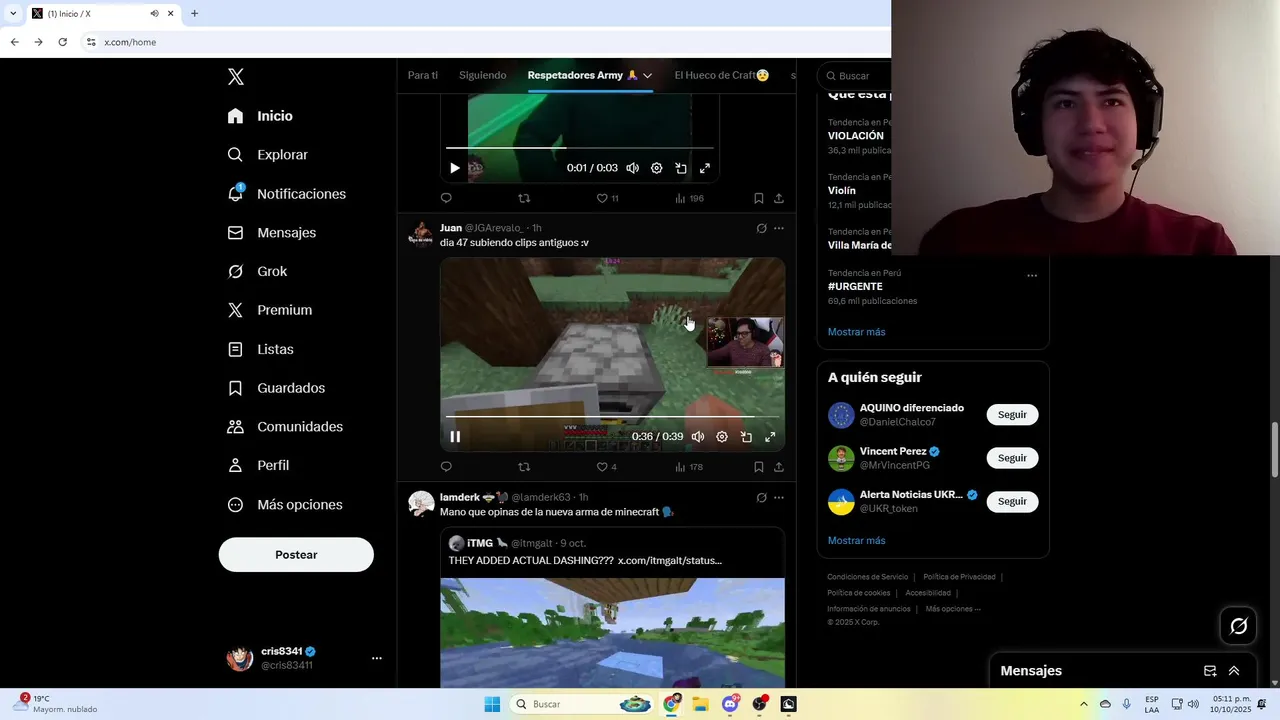Expand Más opciones in the sidebar
The height and width of the screenshot is (720, 1280).
[x=285, y=505]
